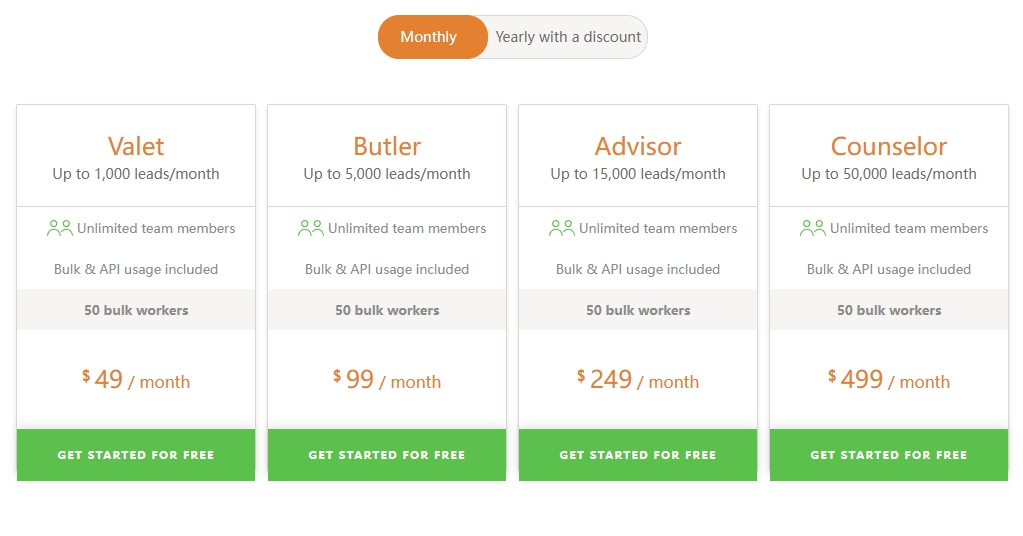This screenshot has width=1023, height=536.
Task: Select the Valet plan title
Action: [x=136, y=146]
